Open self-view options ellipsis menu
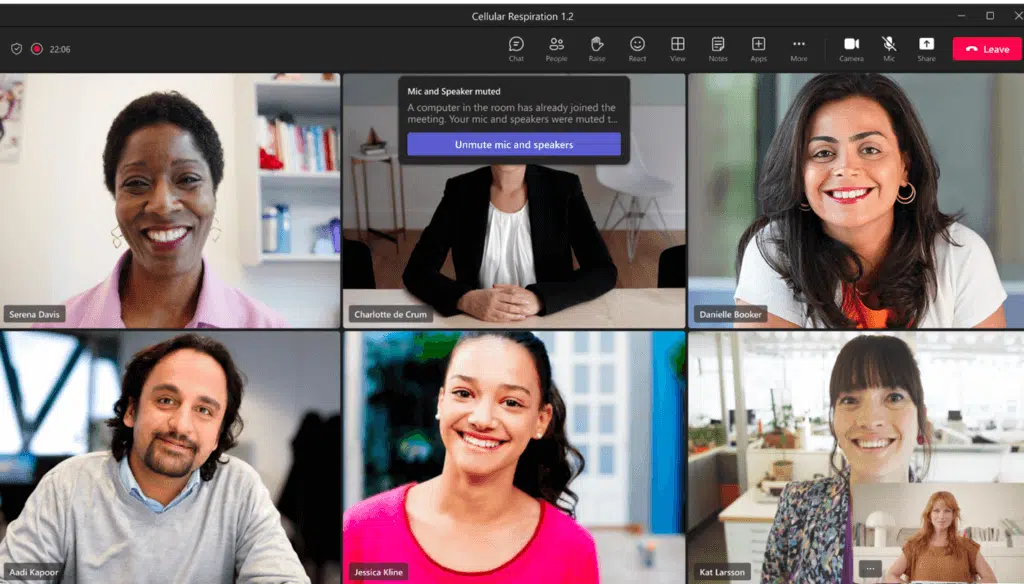This screenshot has height=584, width=1024. point(870,569)
